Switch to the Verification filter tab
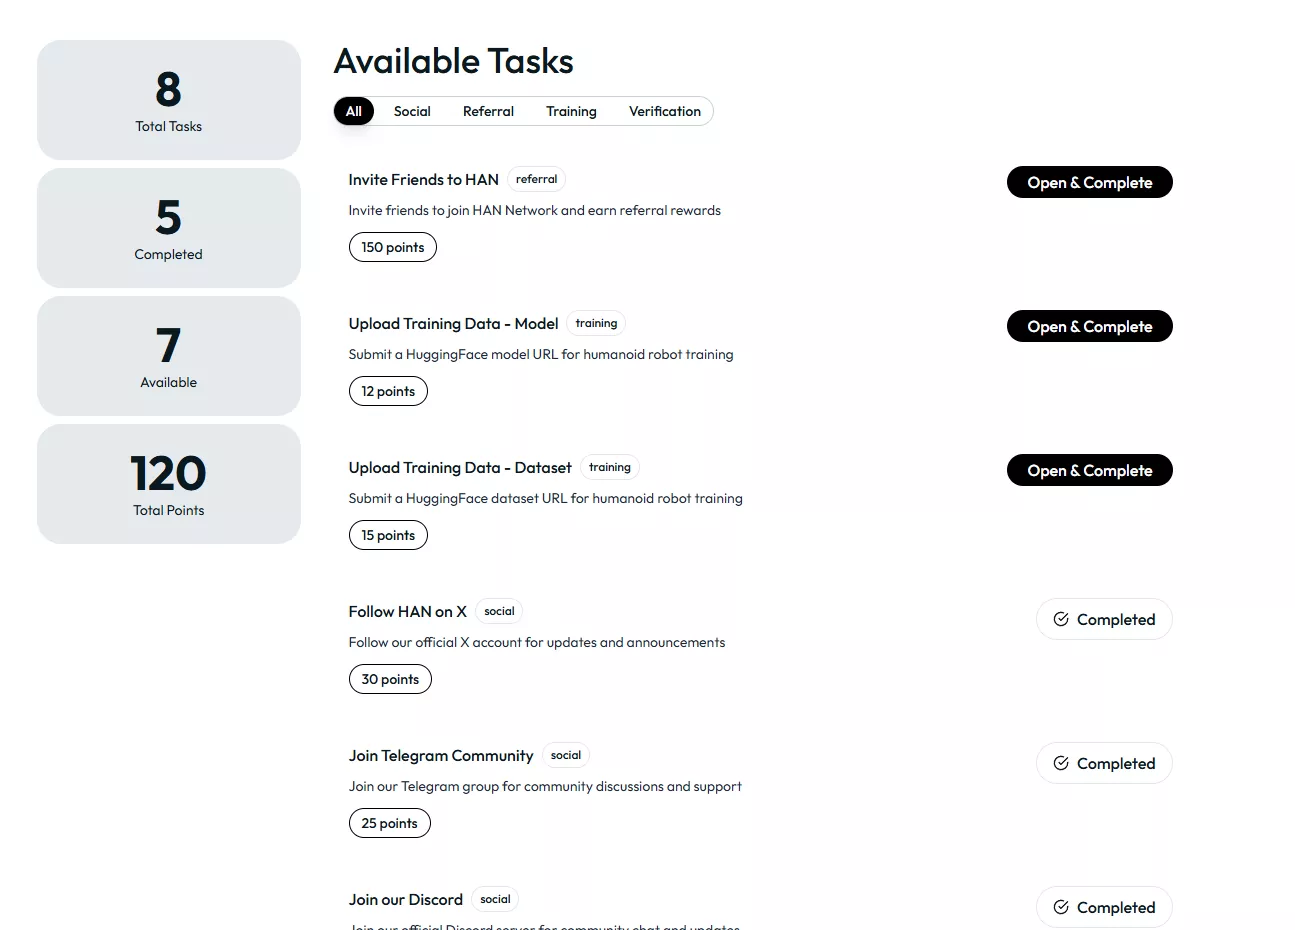 [665, 111]
